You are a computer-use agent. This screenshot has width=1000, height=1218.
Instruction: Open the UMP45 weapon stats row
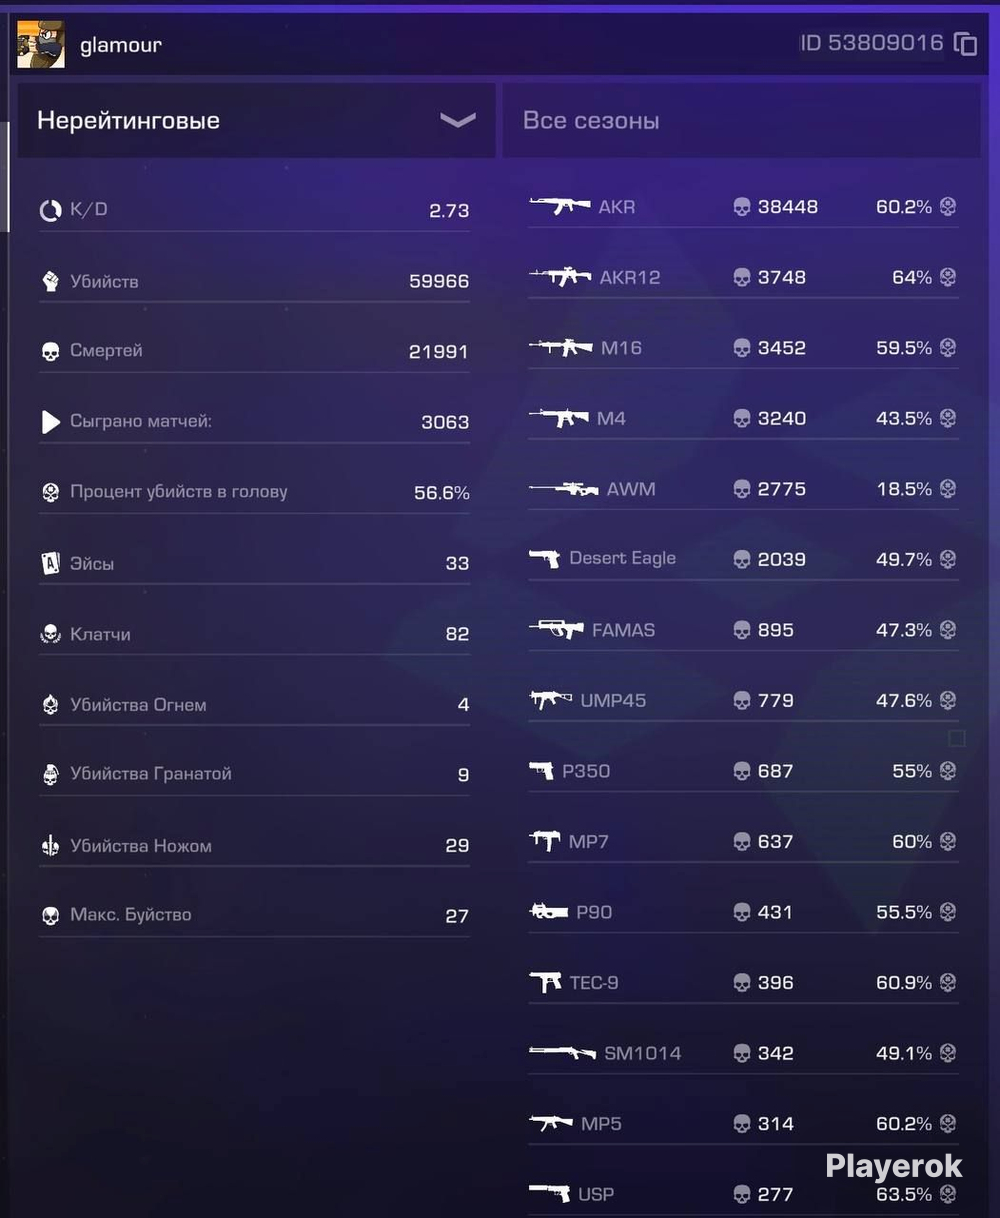point(743,700)
